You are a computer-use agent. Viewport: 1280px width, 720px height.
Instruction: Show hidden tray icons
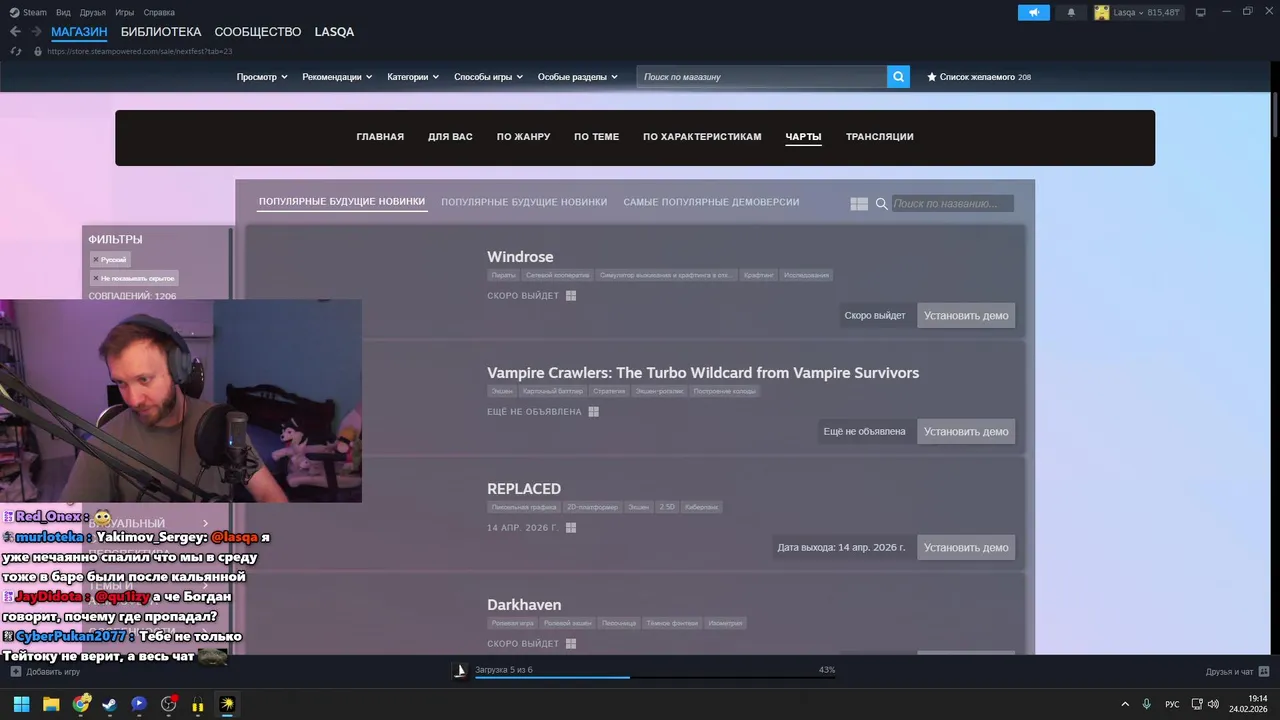tap(1125, 704)
